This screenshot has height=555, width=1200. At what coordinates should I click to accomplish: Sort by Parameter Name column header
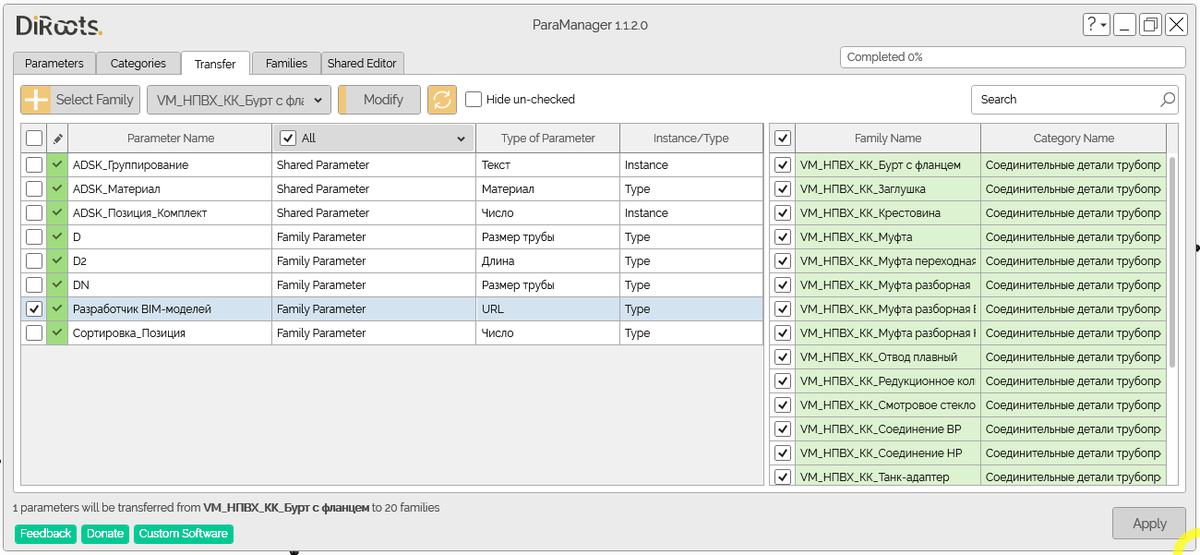(x=170, y=138)
